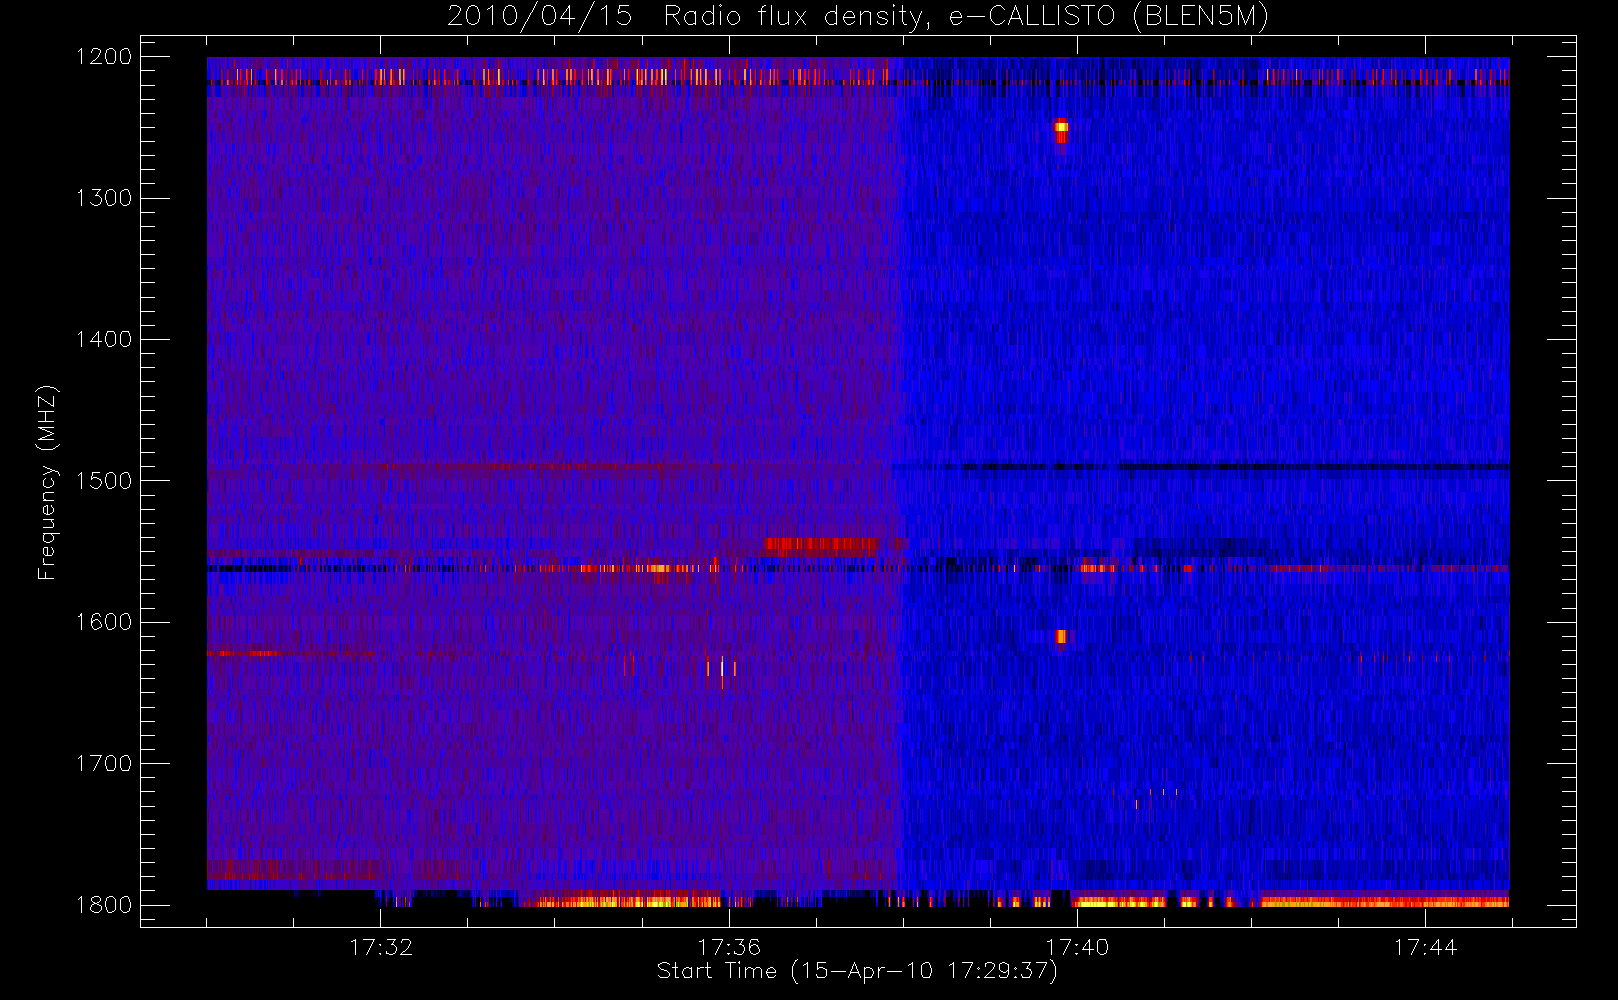The height and width of the screenshot is (1000, 1618).
Task: Click the 17:40 time tick label
Action: tap(1077, 947)
